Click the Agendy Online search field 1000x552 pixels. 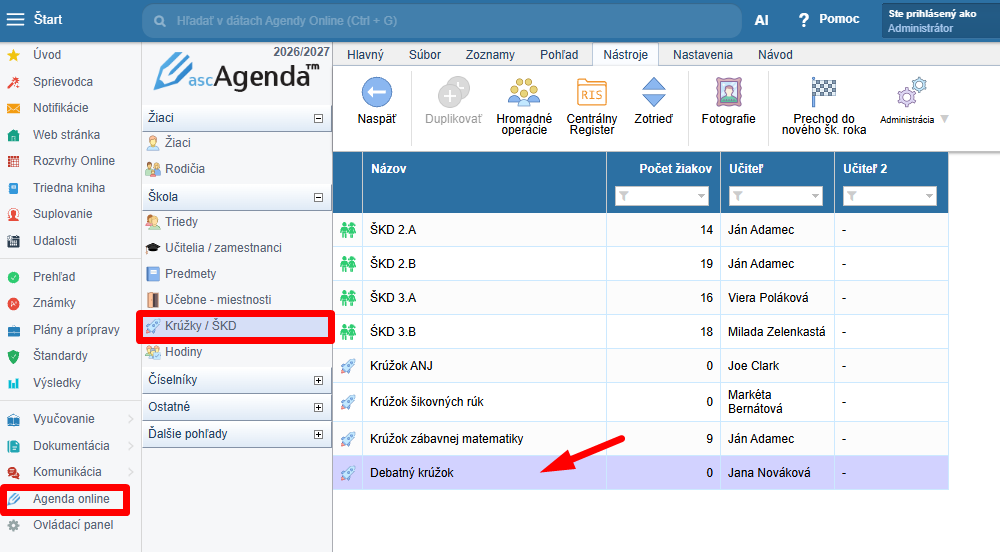coord(442,21)
